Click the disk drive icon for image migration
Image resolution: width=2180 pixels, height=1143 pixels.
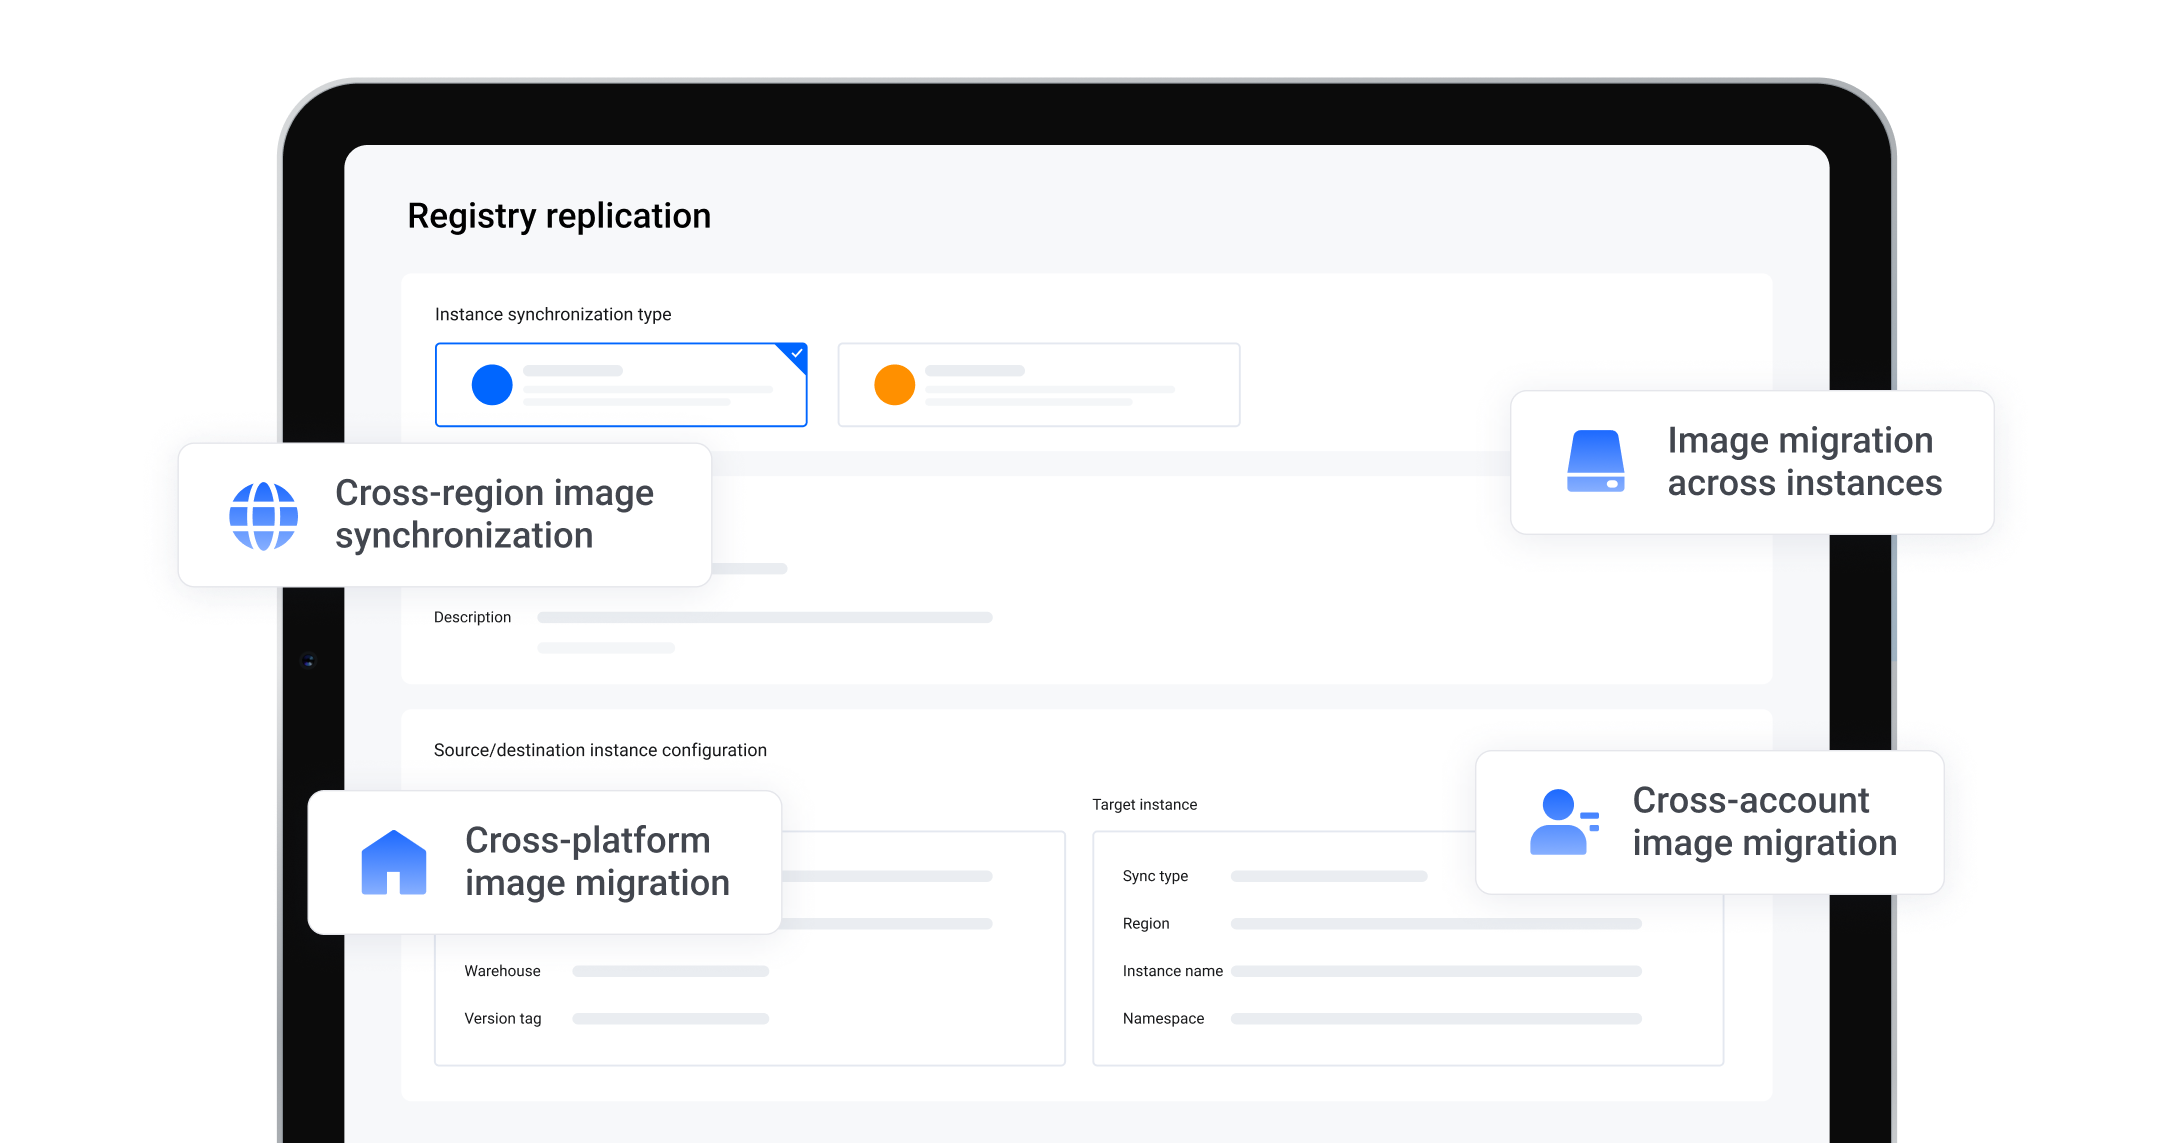pyautogui.click(x=1595, y=461)
